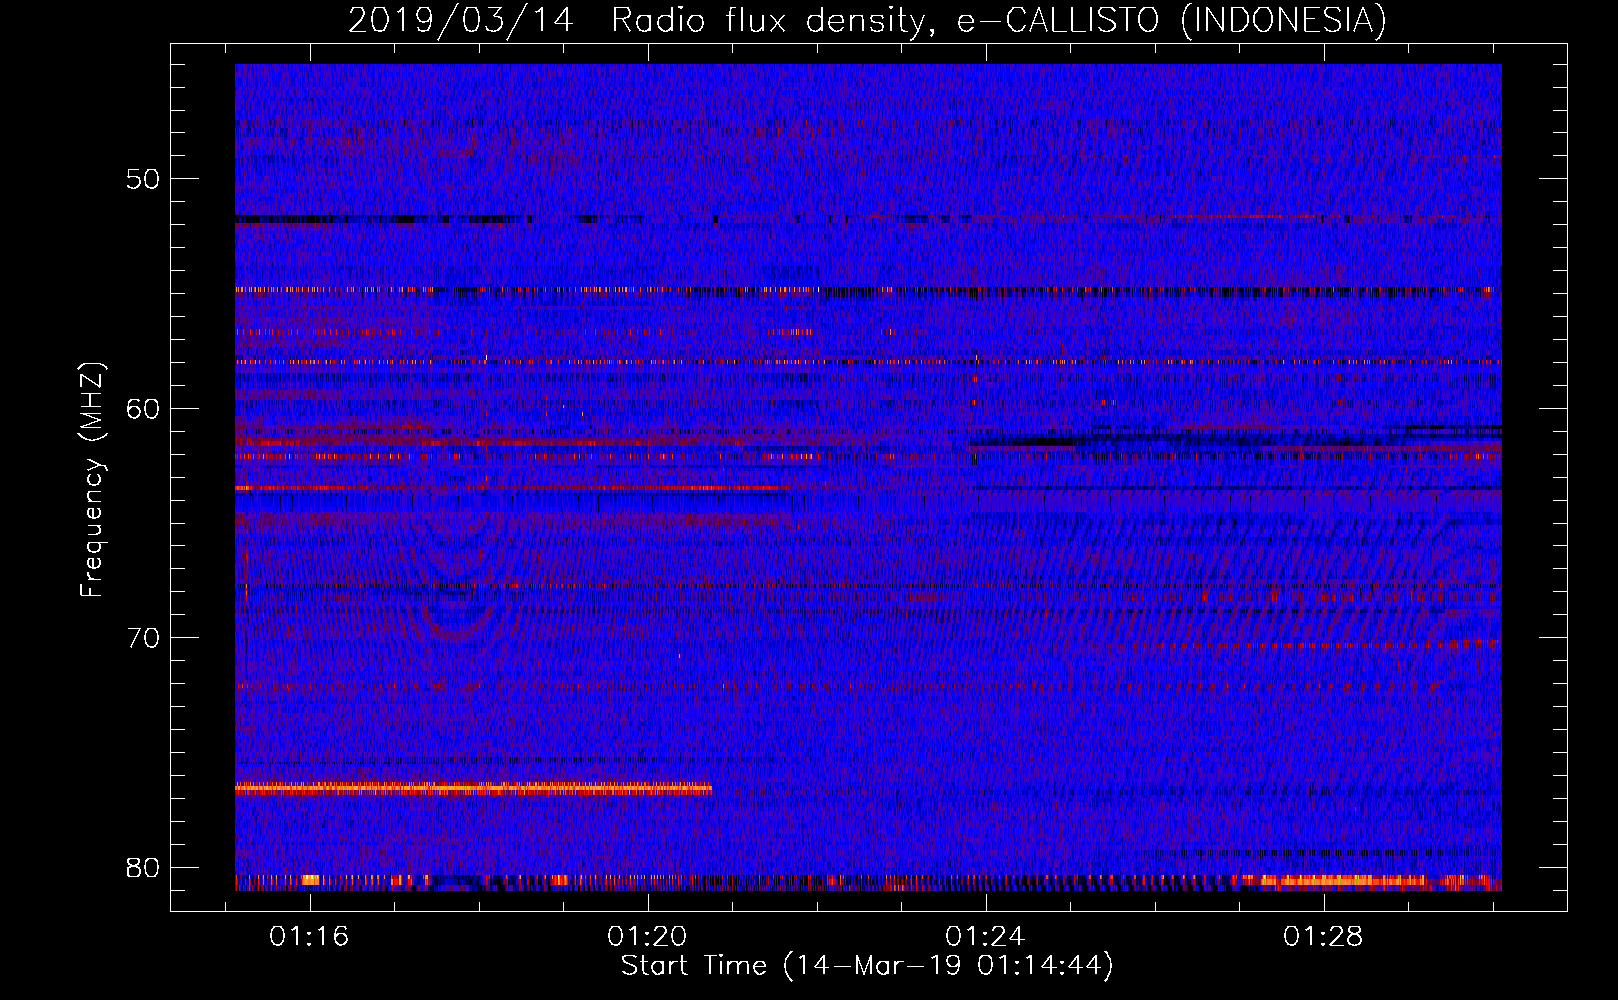
Task: Click the bright orange burst at 80 MHz near 01:28
Action: coord(1345,881)
